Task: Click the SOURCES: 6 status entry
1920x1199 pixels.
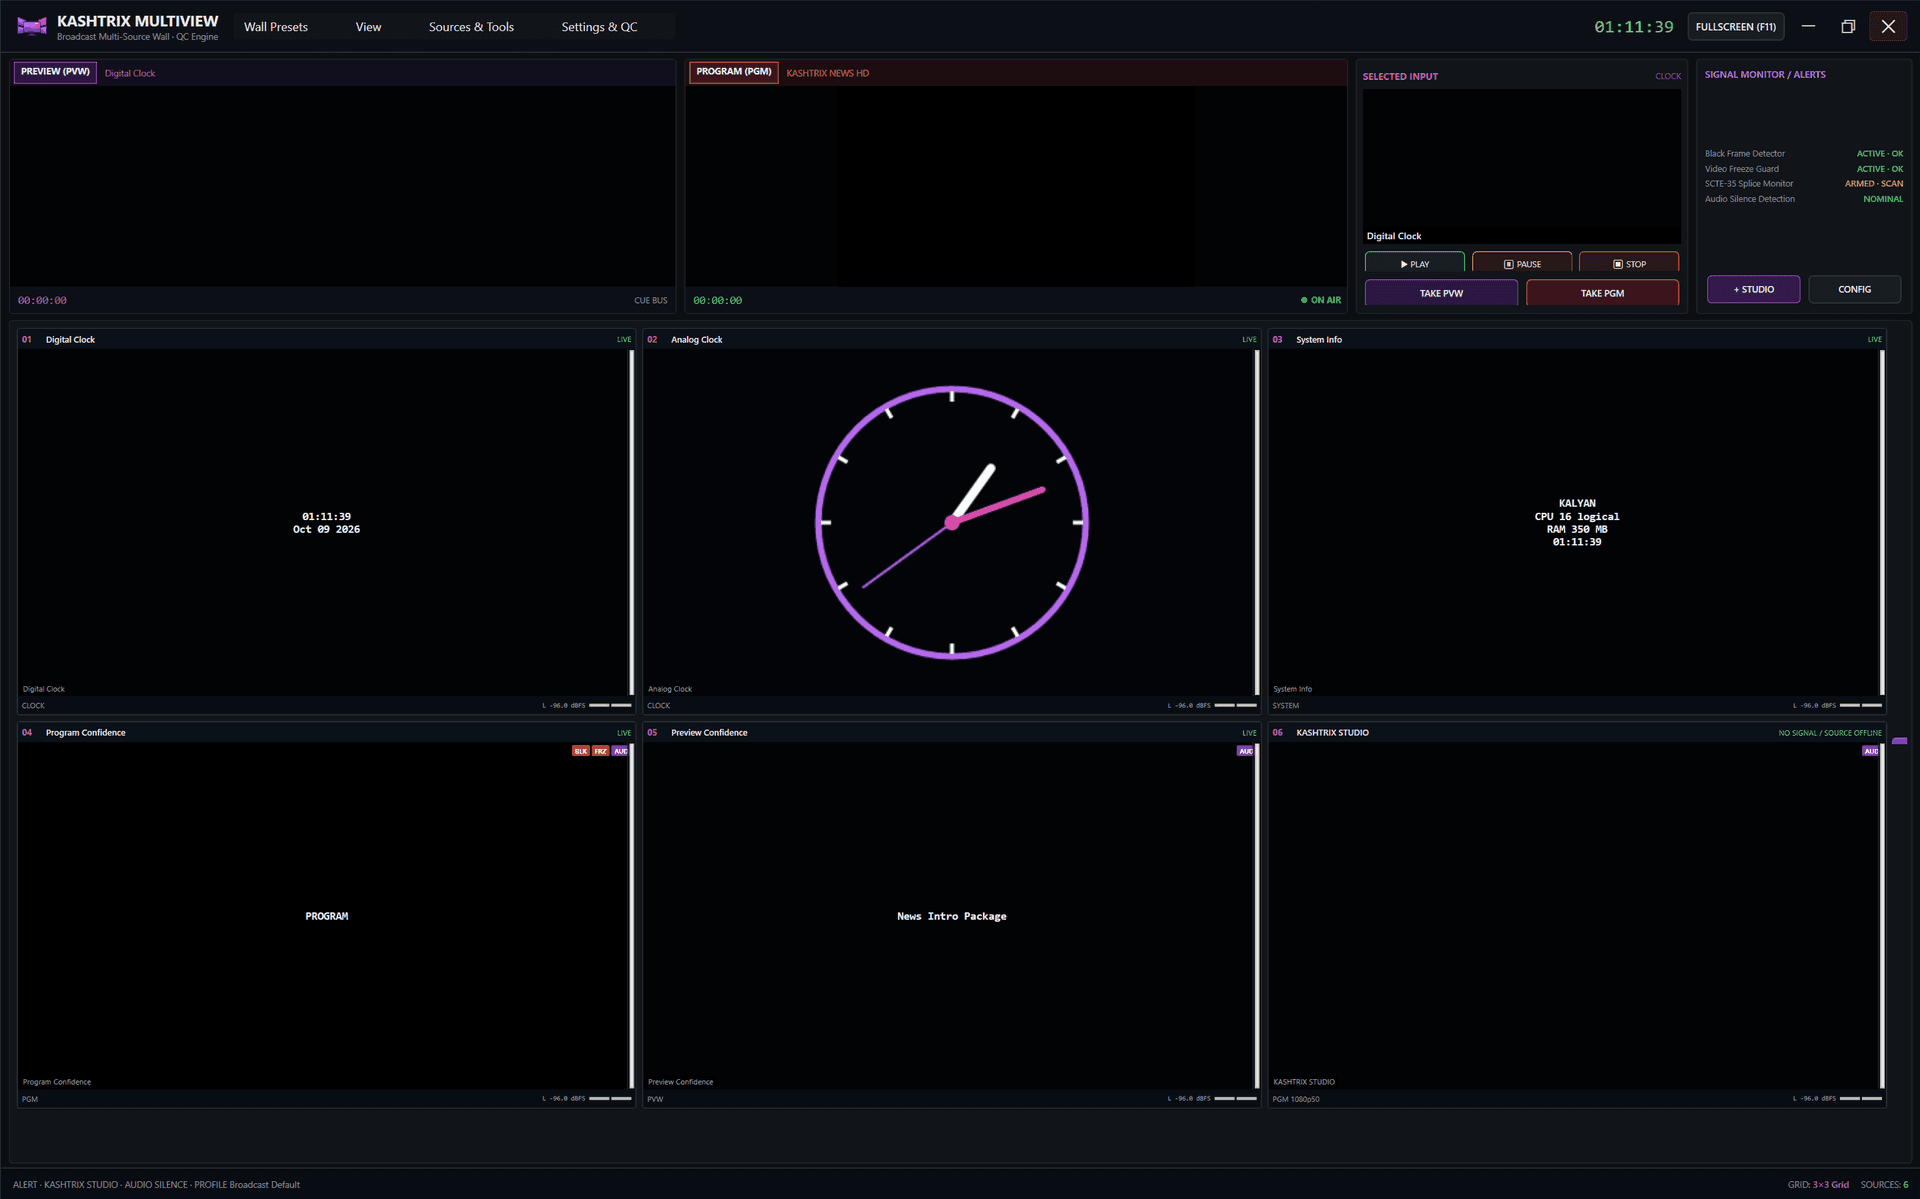Action: coord(1884,1184)
